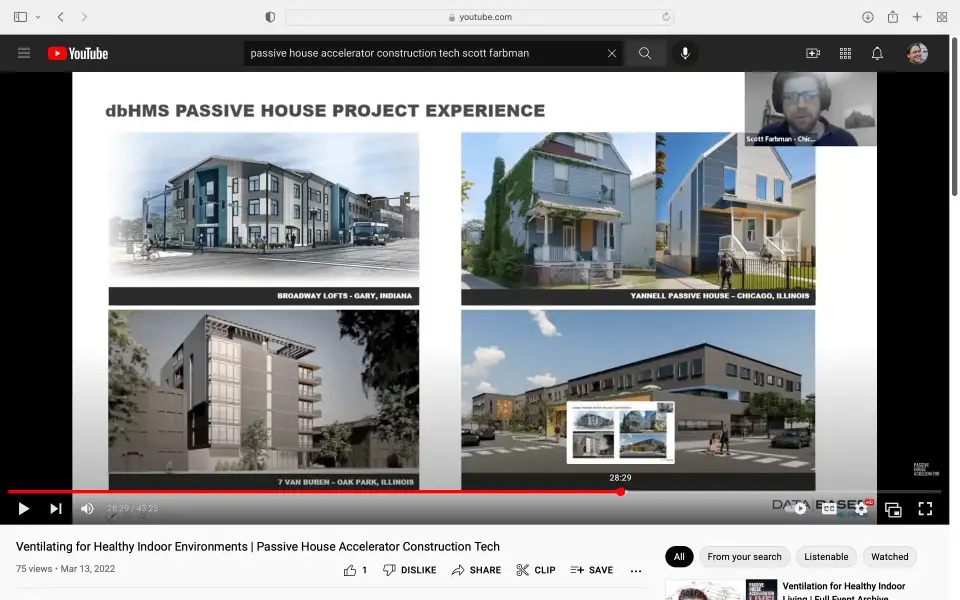Enter fullscreen mode
This screenshot has width=960, height=600.
point(925,509)
